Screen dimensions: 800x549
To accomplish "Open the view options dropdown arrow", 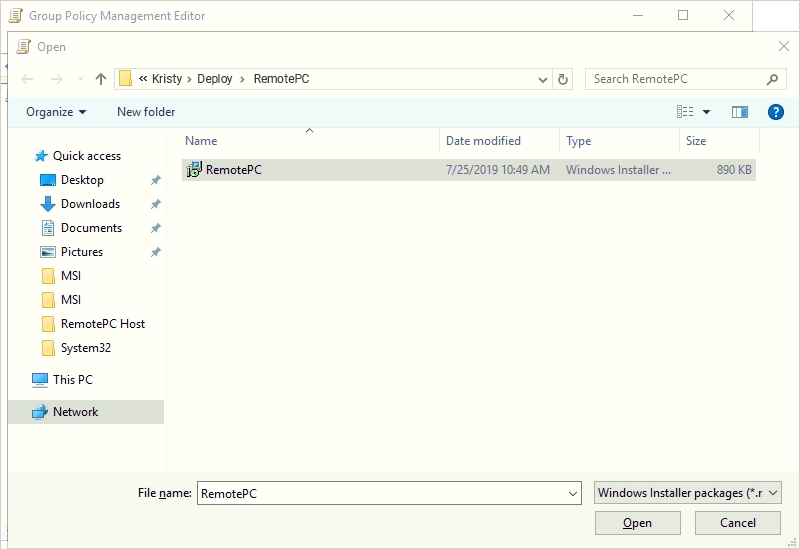I will tap(706, 112).
